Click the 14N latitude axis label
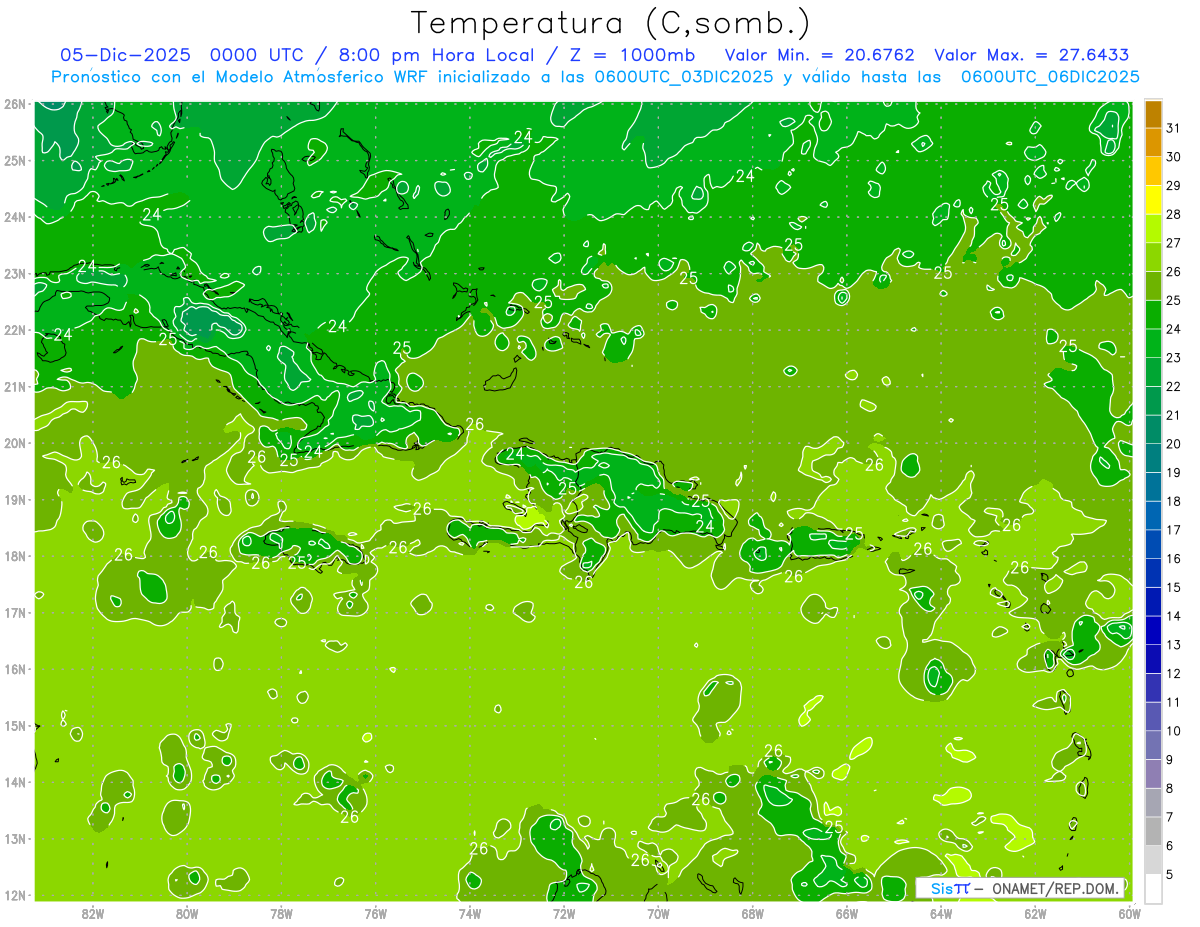This screenshot has height=927, width=1200. pos(15,782)
